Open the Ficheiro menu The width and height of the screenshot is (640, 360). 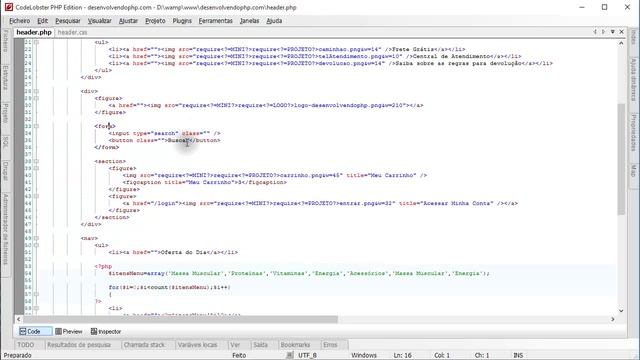pyautogui.click(x=20, y=21)
